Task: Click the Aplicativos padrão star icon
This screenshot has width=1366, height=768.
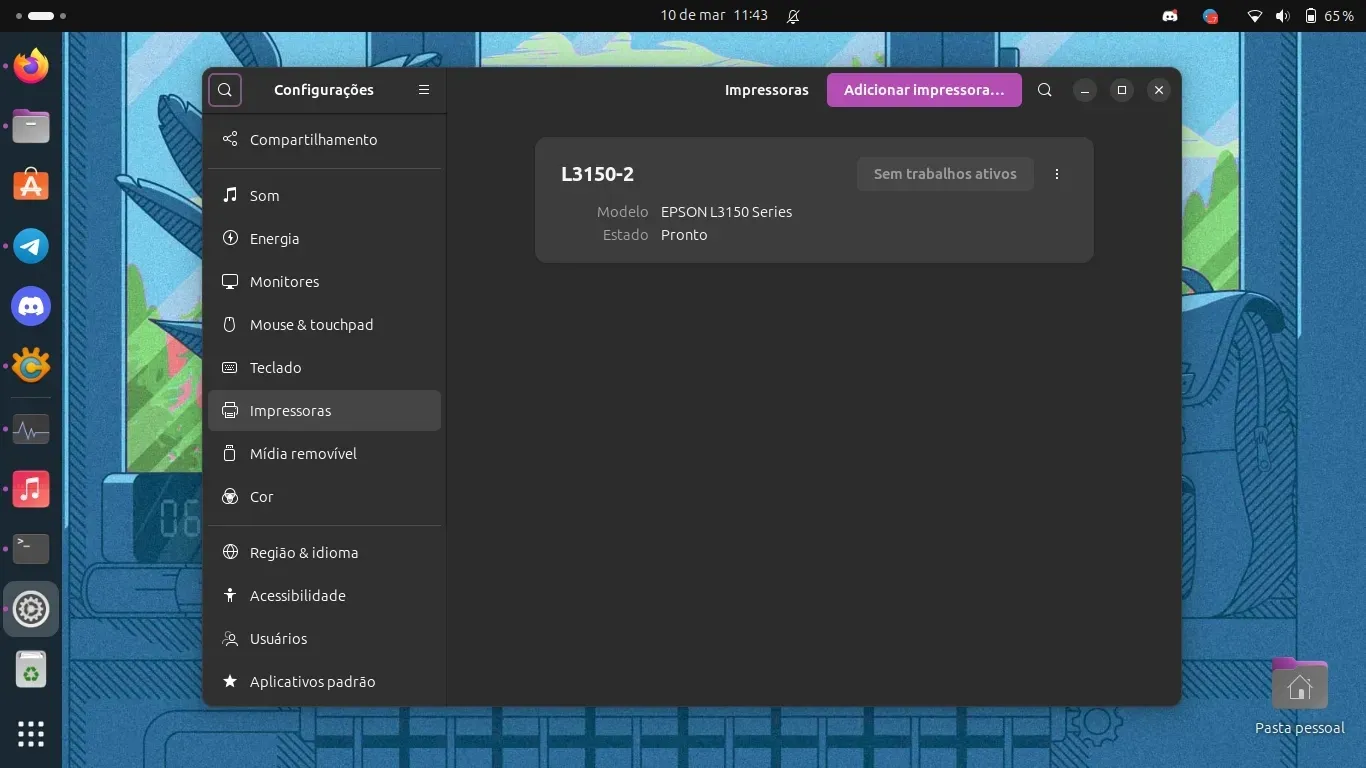Action: pyautogui.click(x=230, y=682)
